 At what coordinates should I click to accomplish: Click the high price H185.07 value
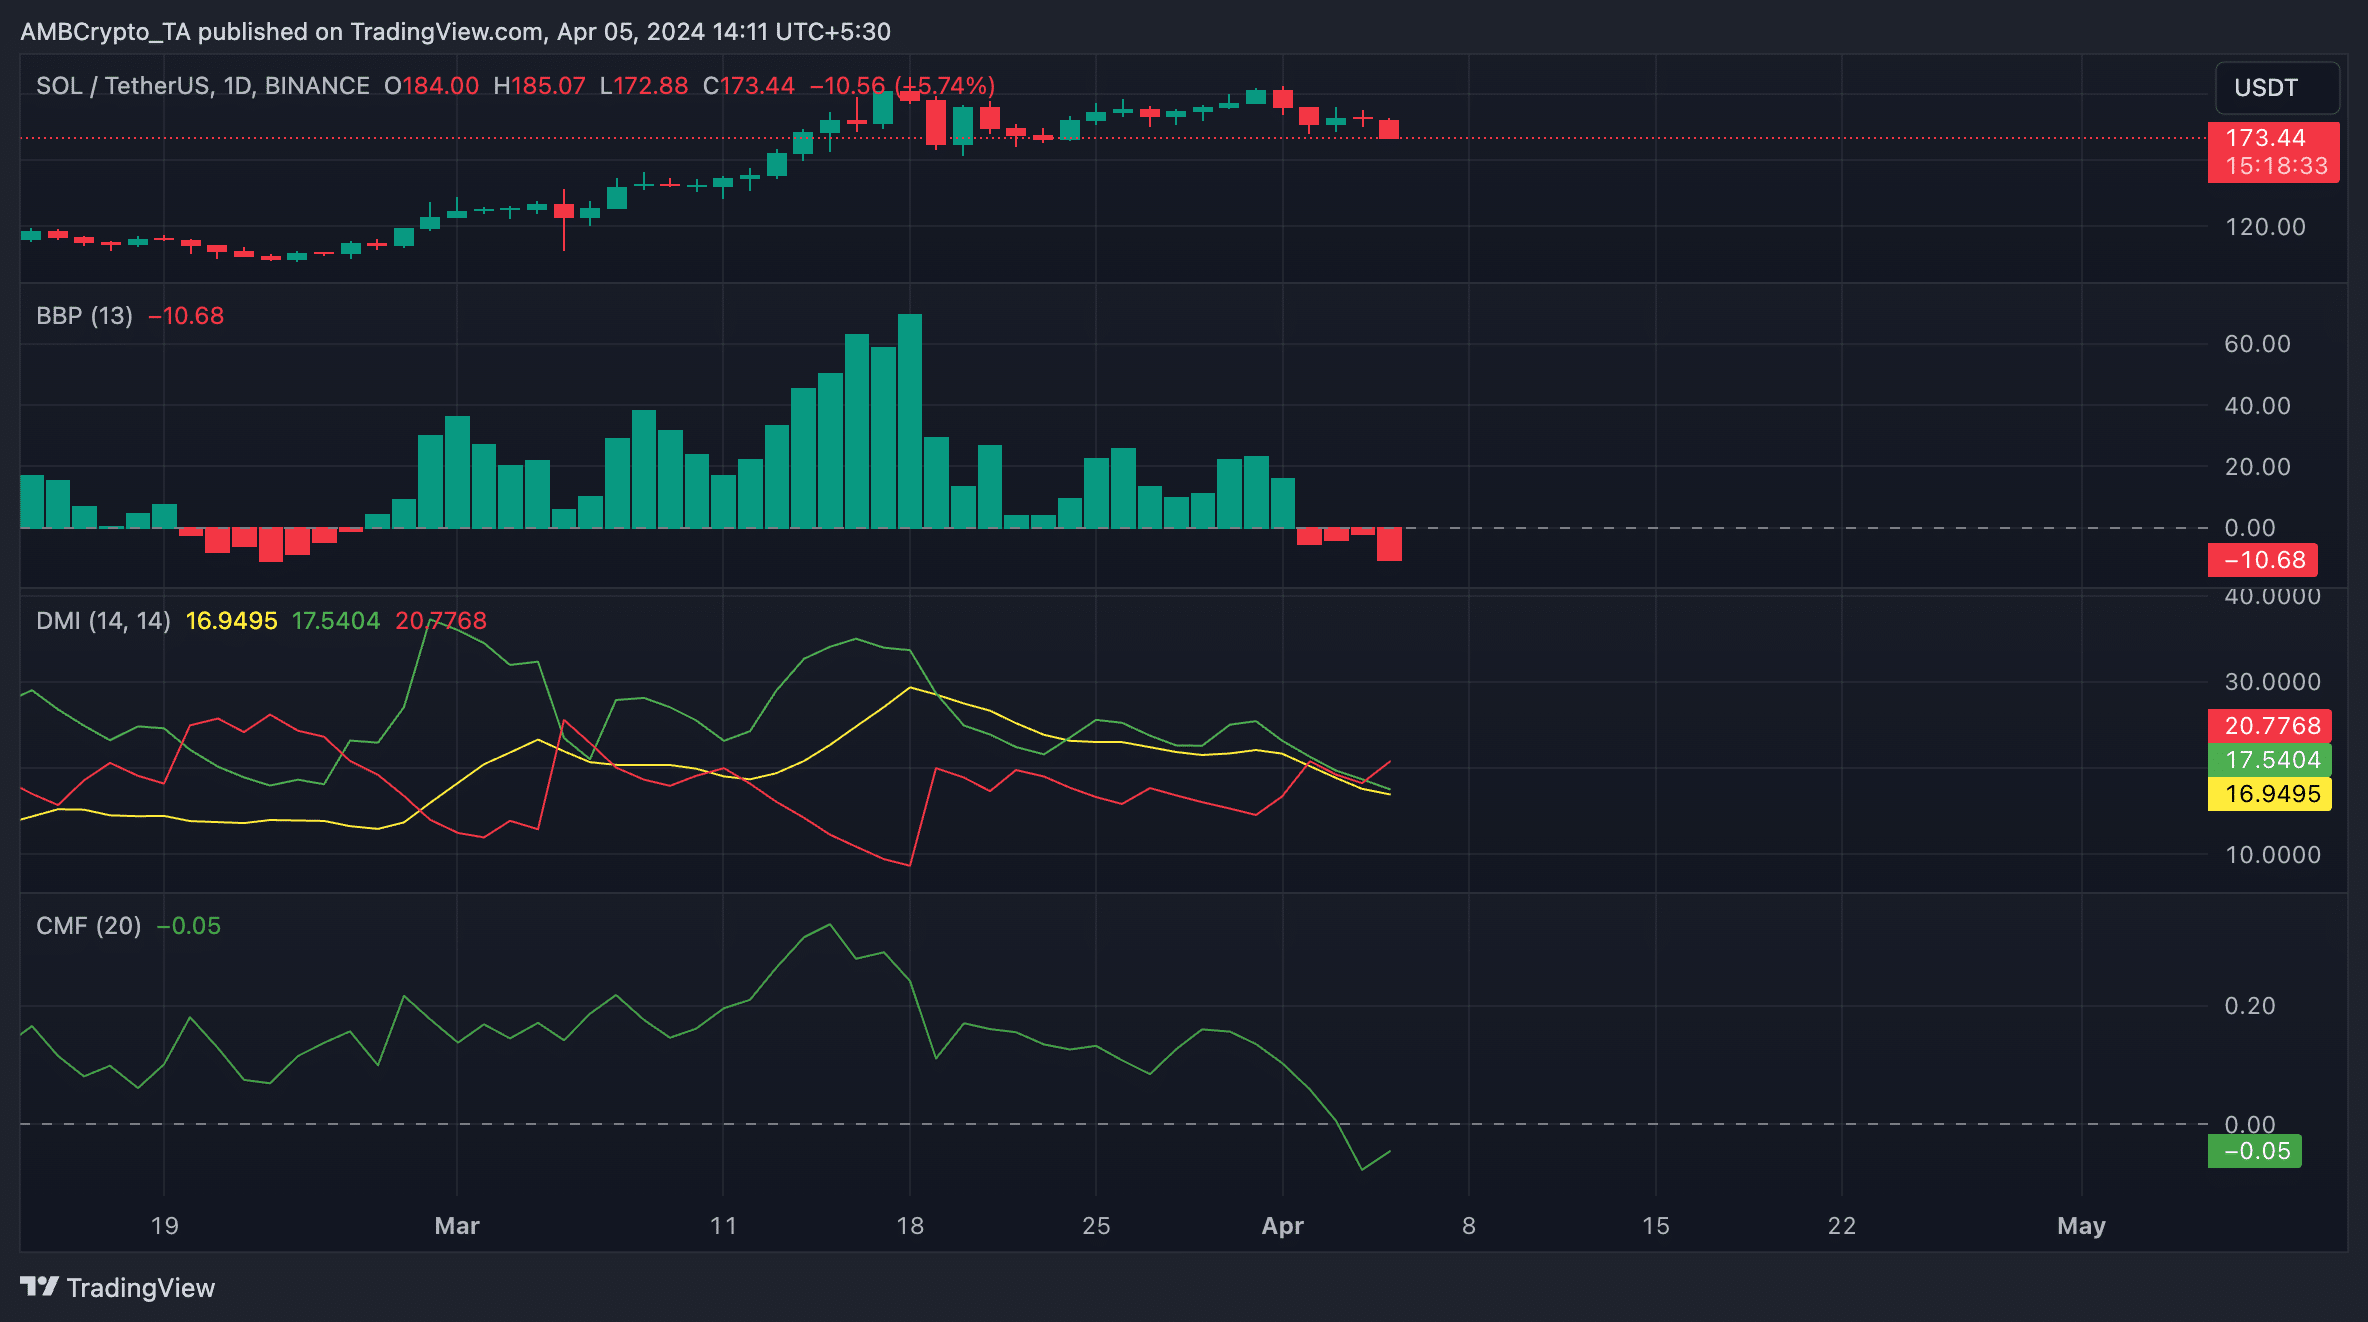click(539, 86)
